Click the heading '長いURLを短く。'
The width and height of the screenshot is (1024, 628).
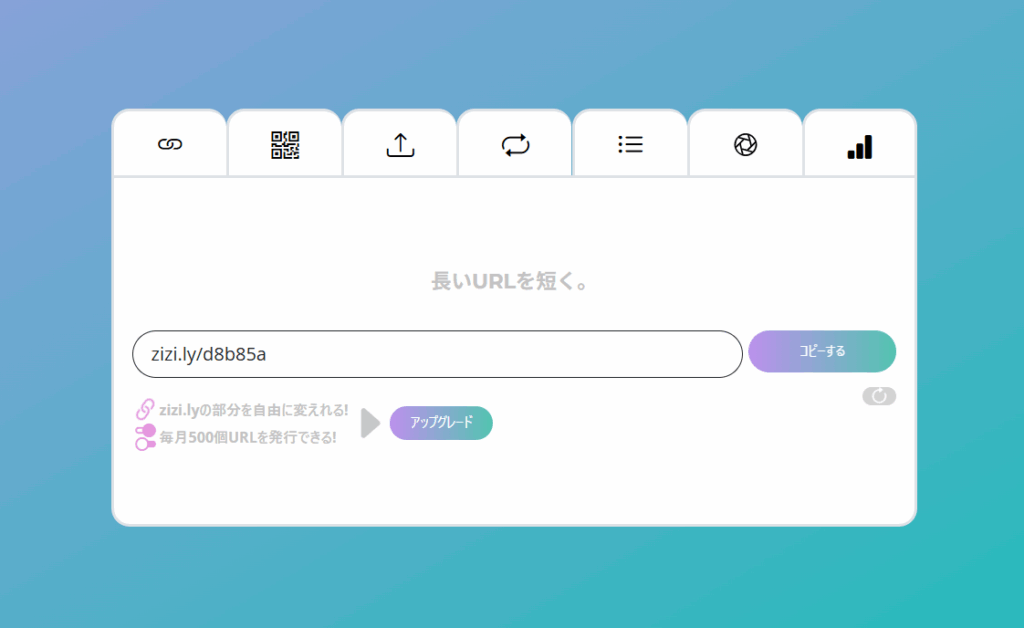click(x=510, y=281)
